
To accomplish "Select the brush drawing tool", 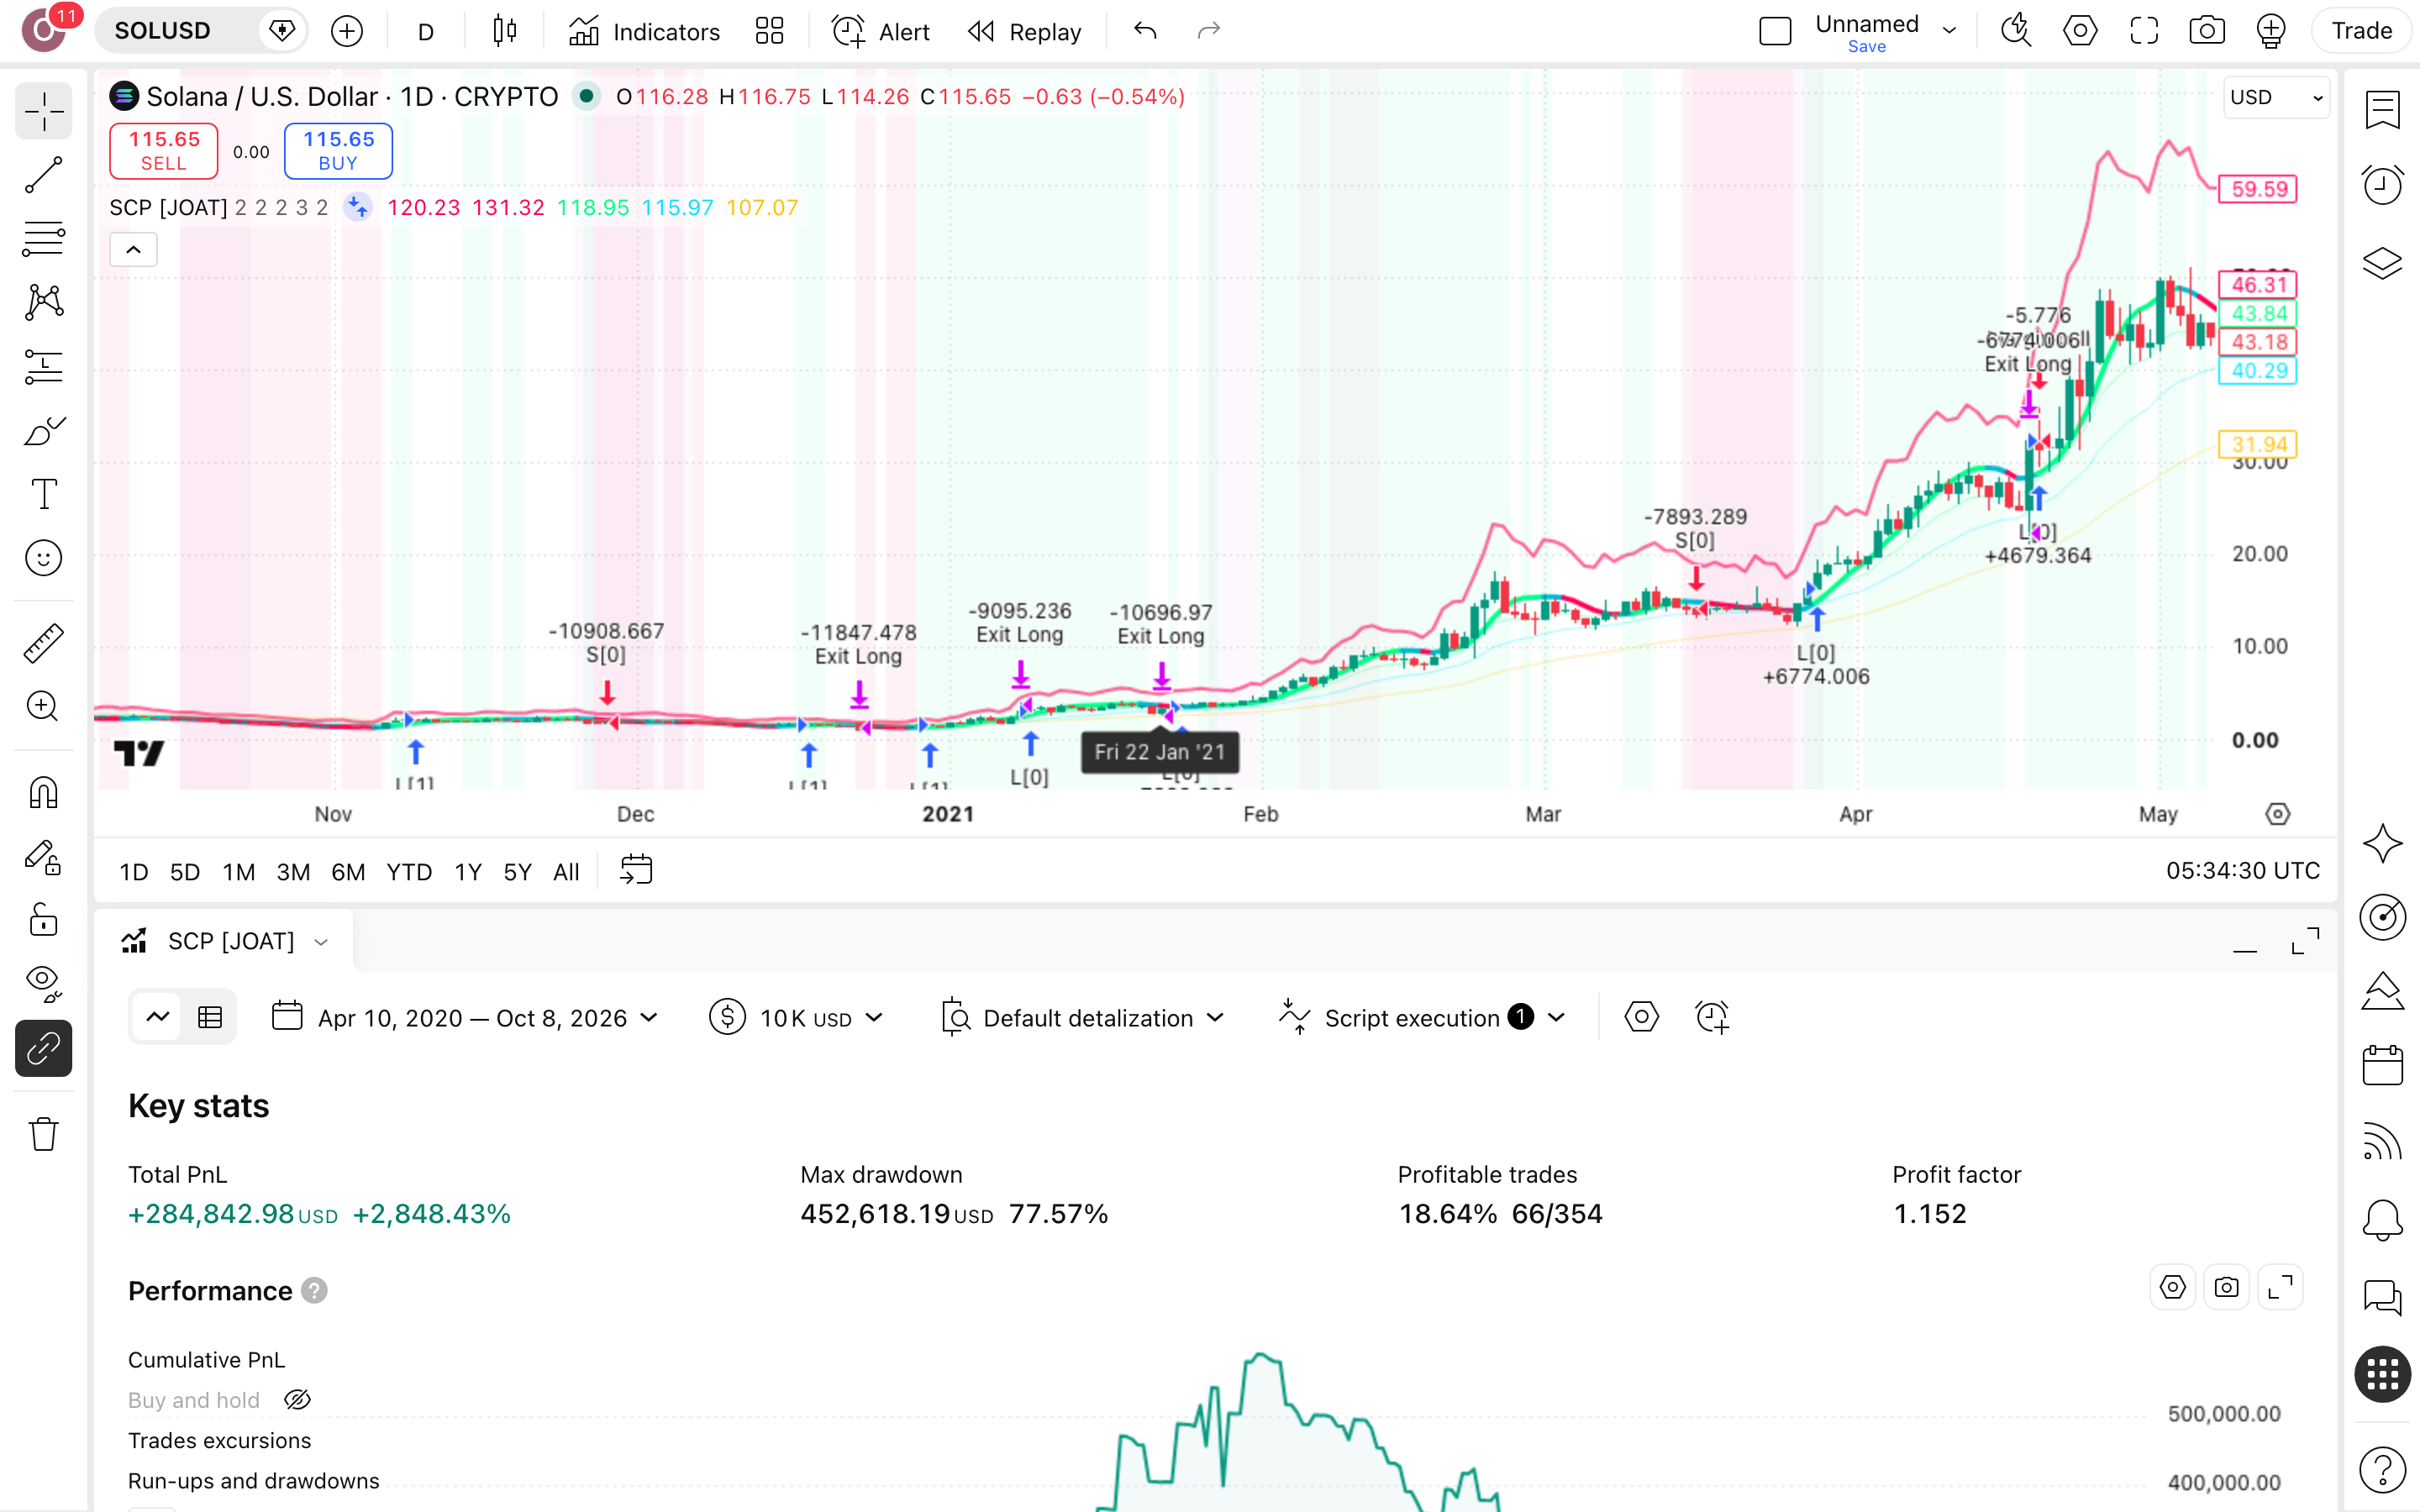I will point(44,431).
